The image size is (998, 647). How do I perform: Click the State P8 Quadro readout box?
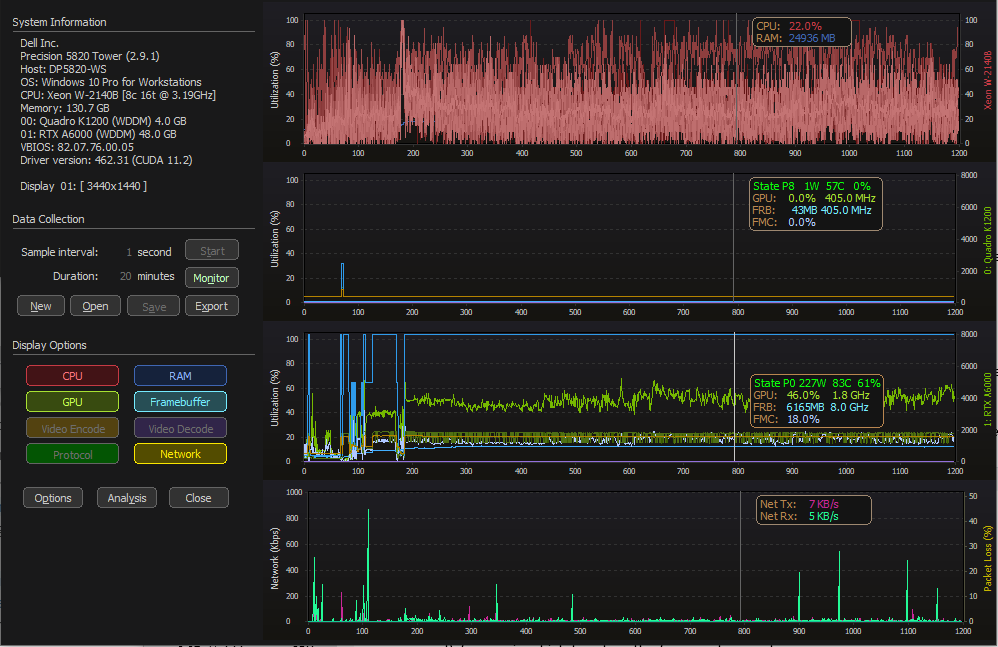click(815, 204)
